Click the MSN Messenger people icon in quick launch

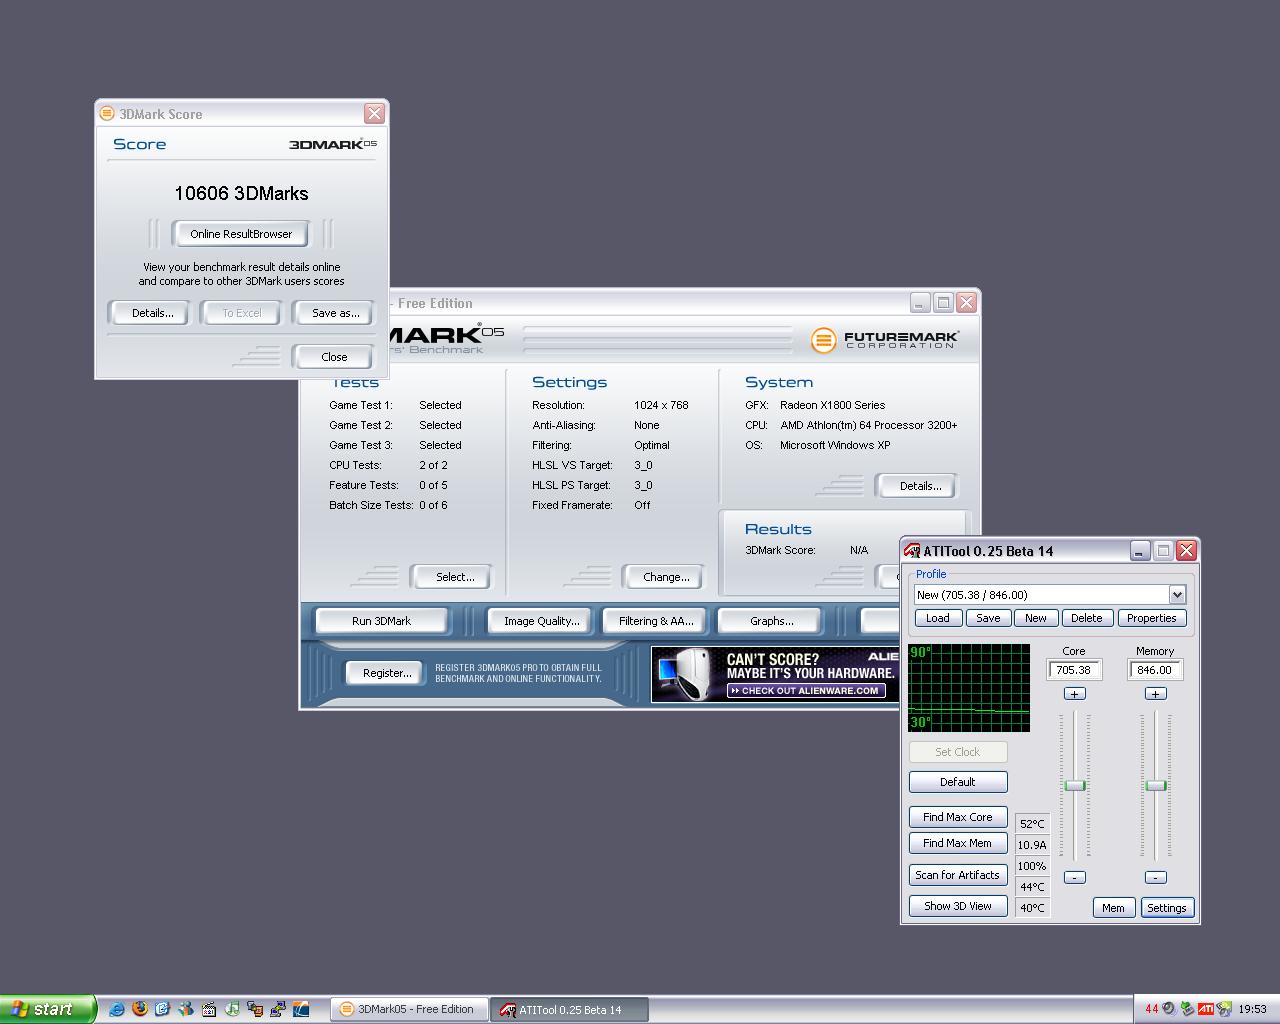pyautogui.click(x=186, y=1009)
